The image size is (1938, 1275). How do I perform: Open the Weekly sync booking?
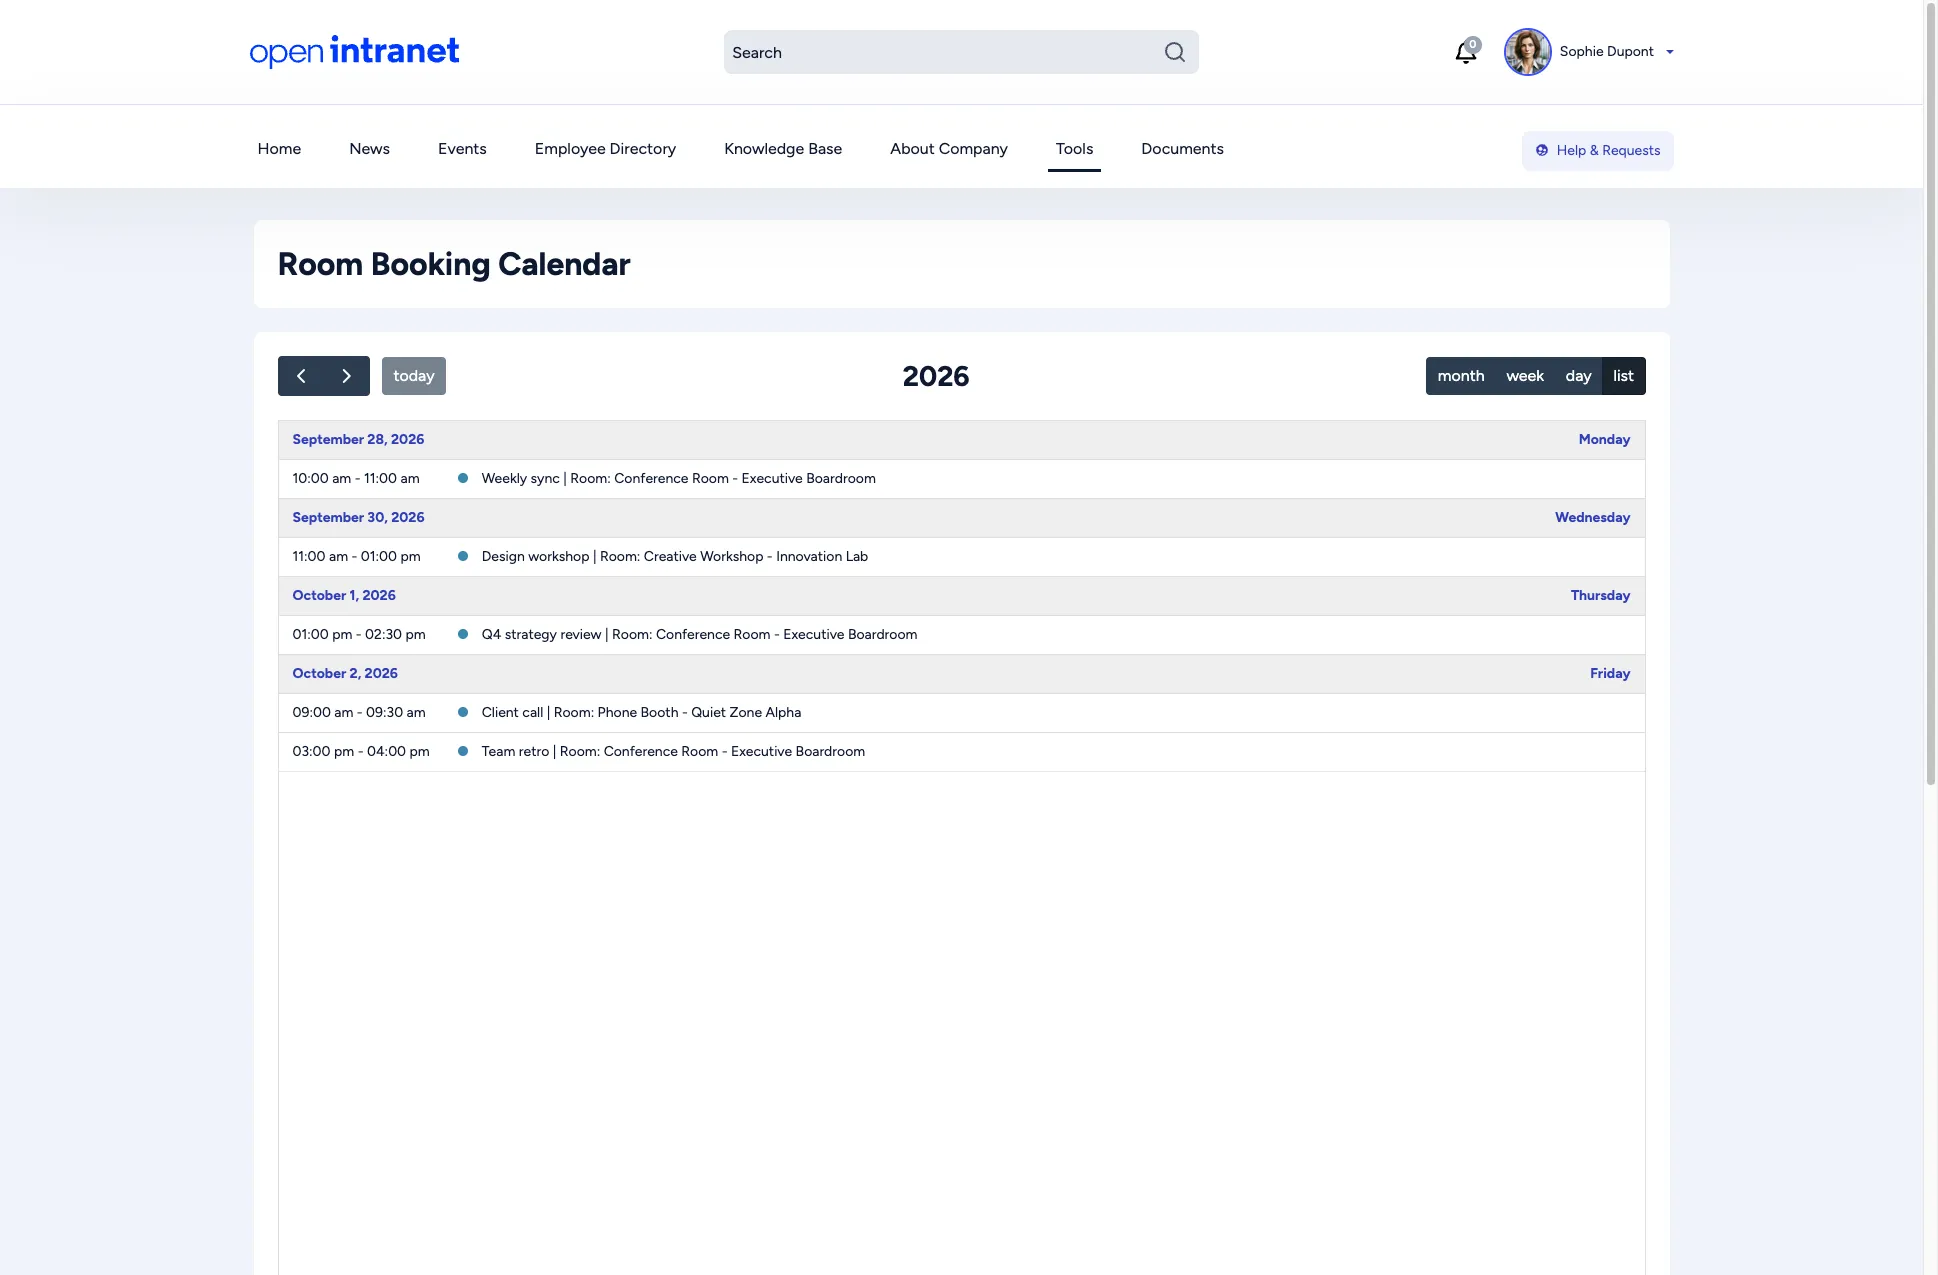tap(678, 479)
